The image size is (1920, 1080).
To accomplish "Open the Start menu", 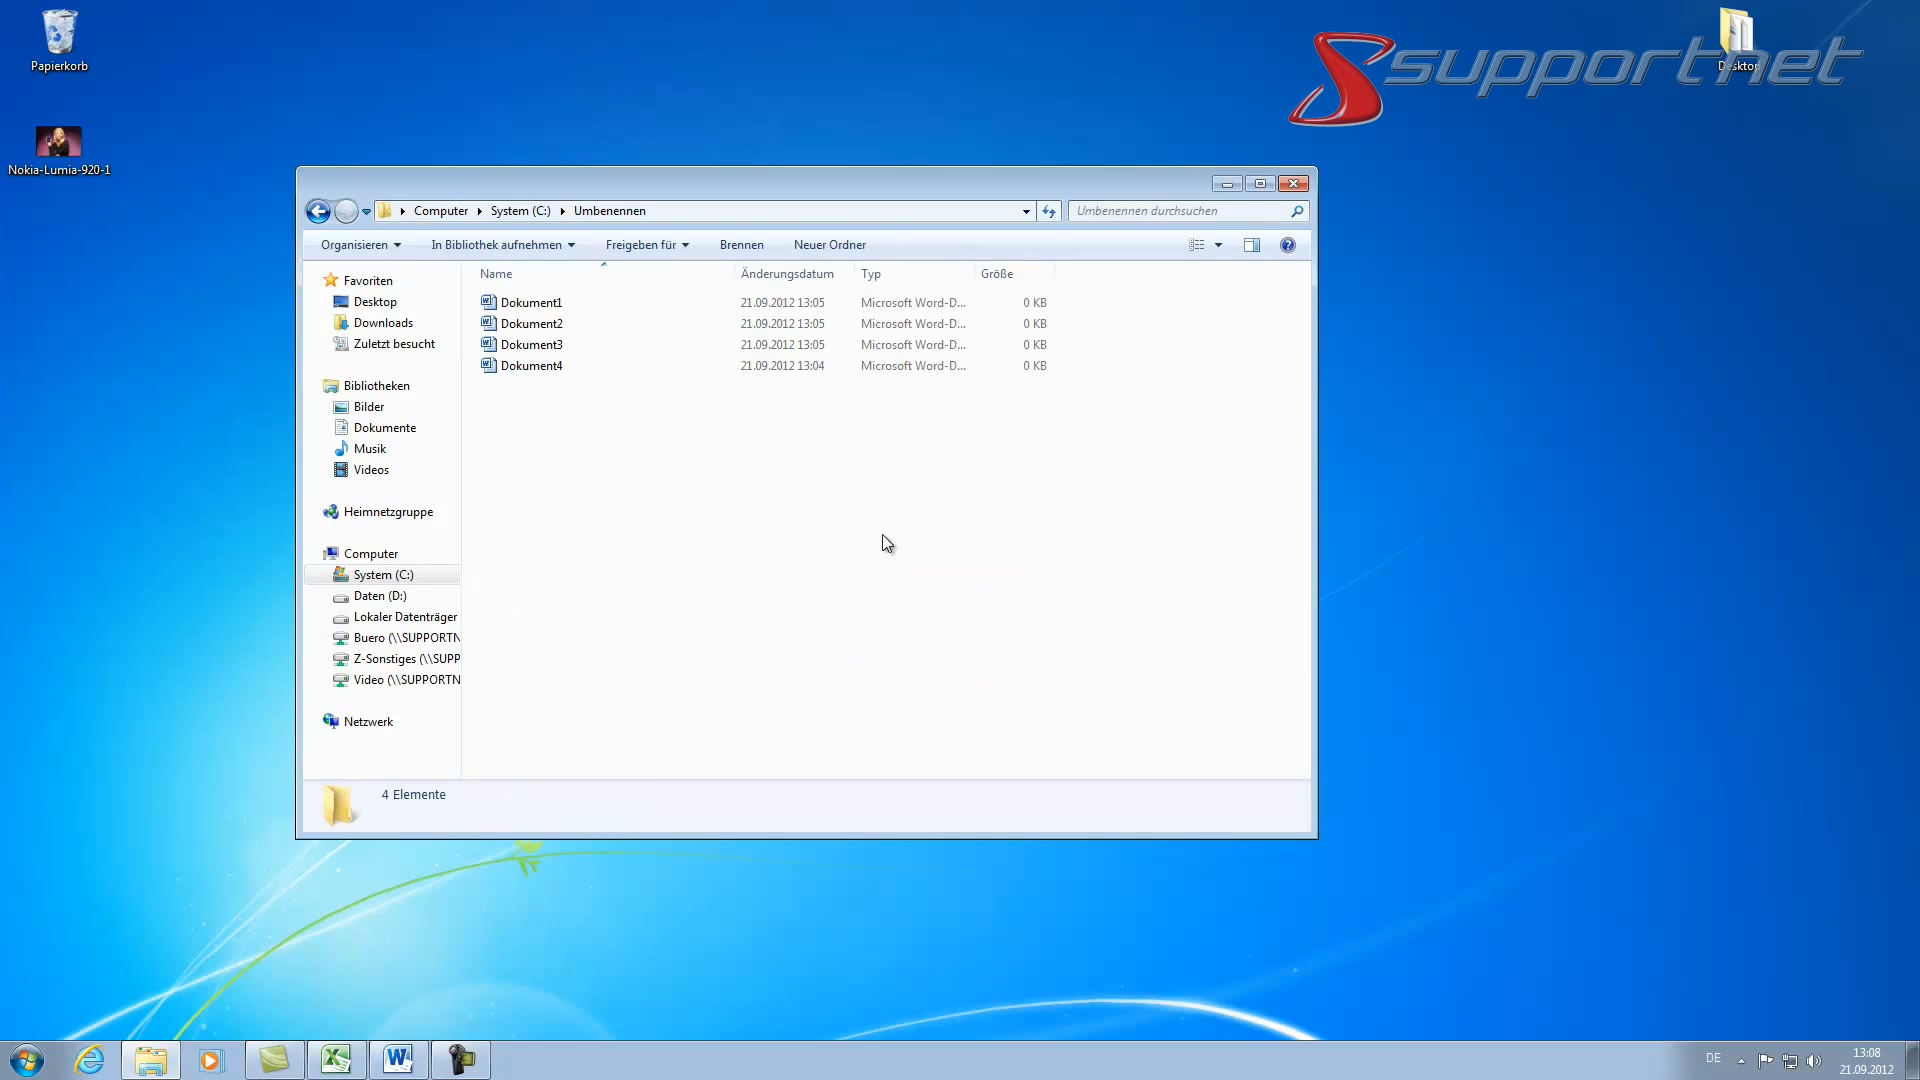I will 27,1059.
